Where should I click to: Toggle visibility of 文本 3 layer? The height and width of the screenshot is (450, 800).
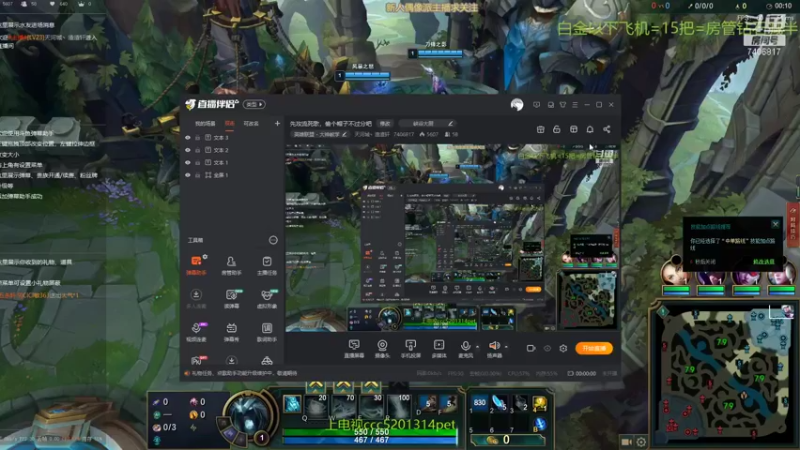point(188,138)
